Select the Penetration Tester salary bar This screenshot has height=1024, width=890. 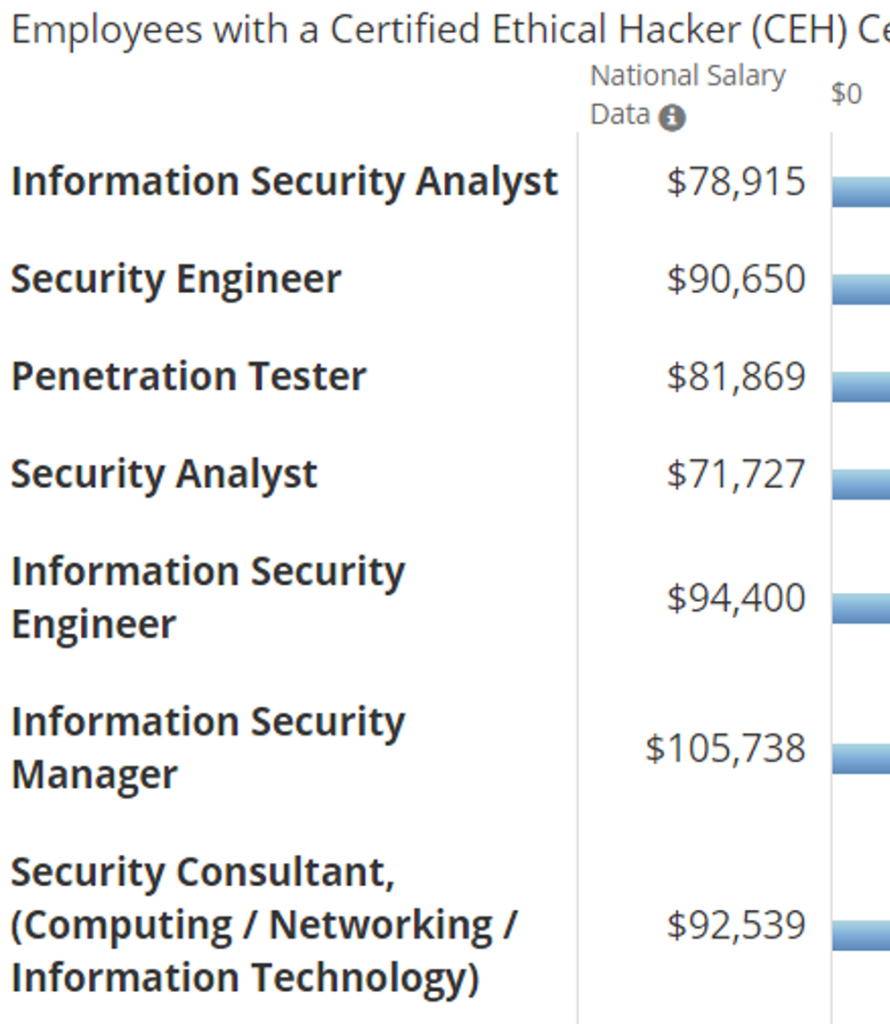tap(861, 386)
